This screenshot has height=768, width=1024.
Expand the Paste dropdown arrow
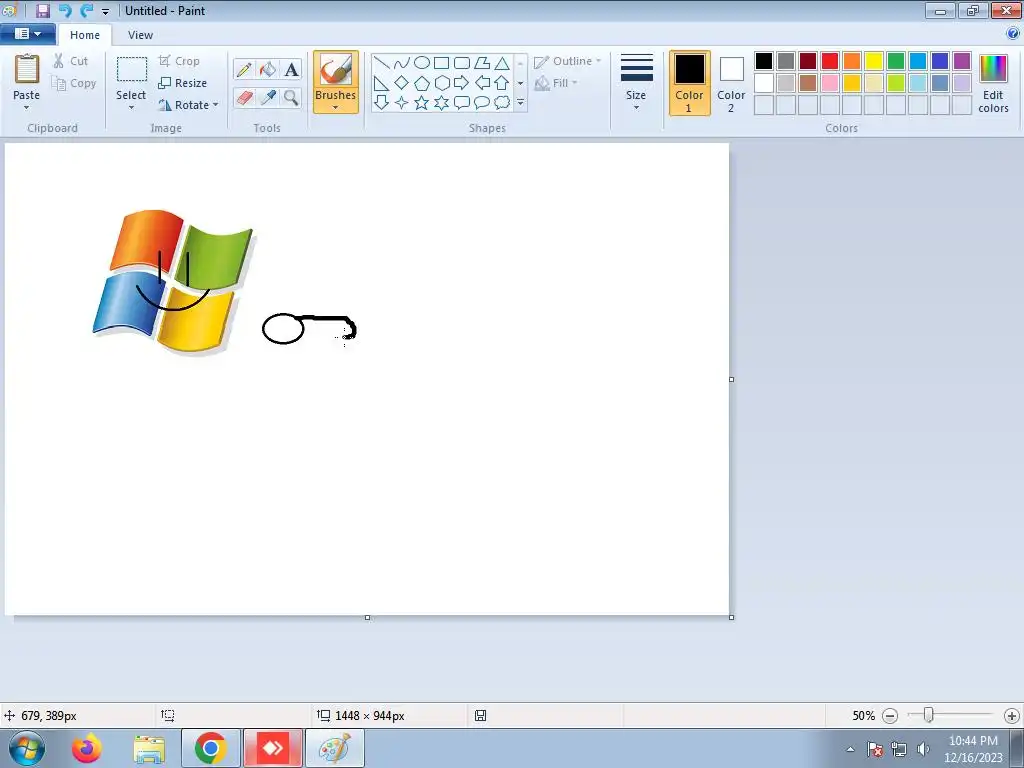click(27, 107)
